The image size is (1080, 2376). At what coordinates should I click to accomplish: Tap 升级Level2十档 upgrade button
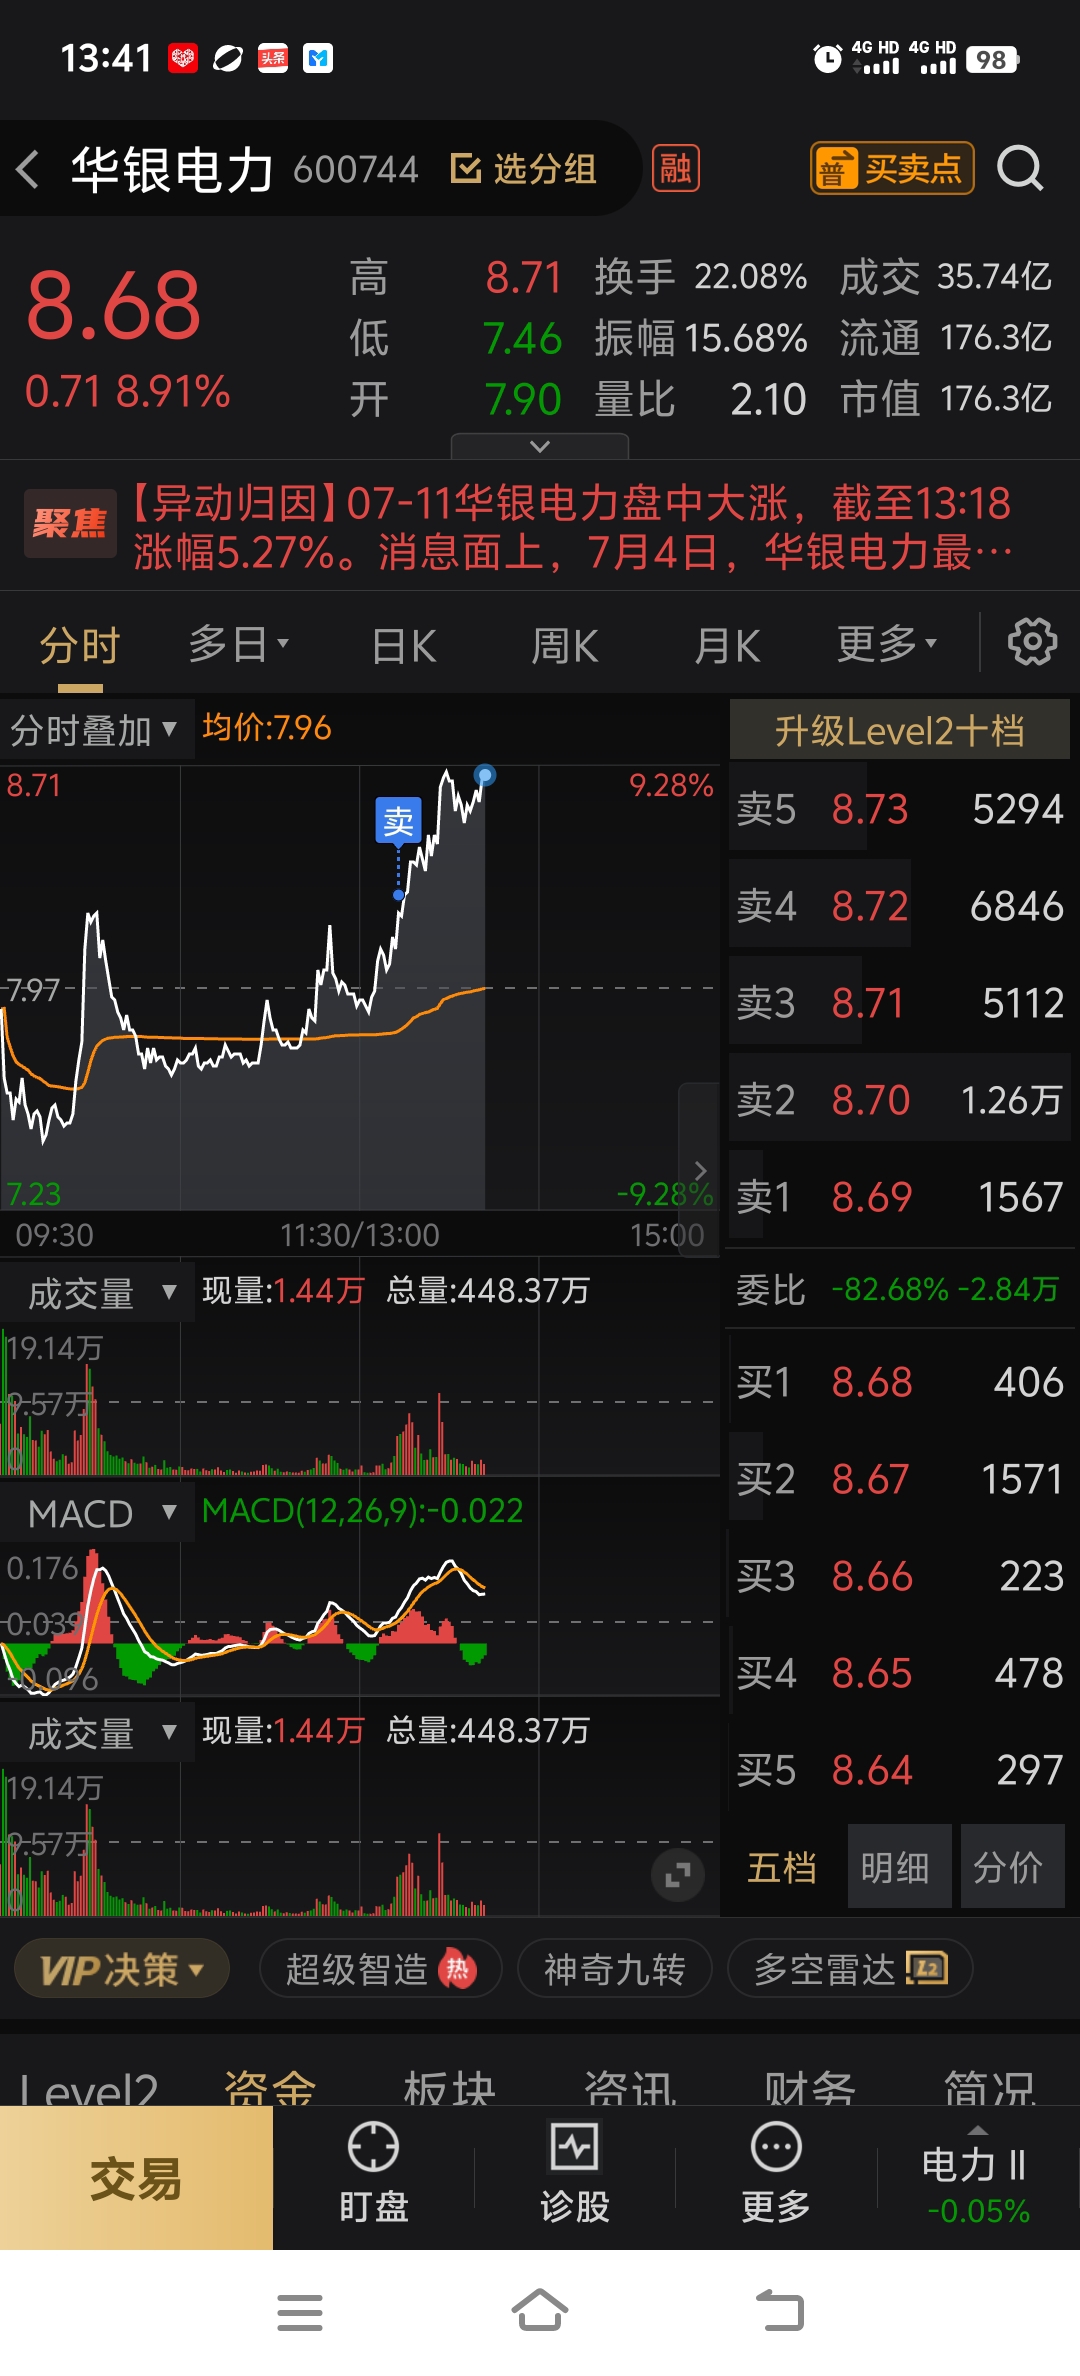pyautogui.click(x=900, y=730)
